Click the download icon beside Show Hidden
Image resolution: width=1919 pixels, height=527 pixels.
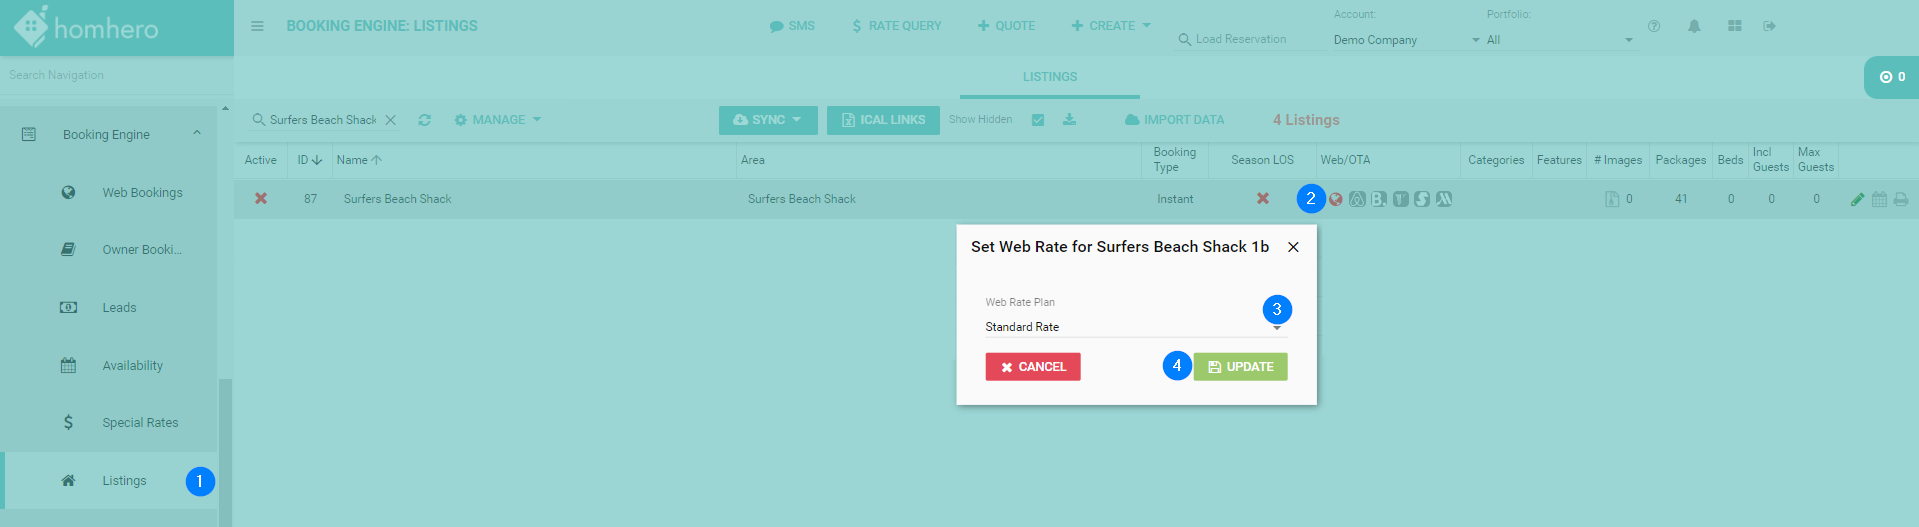(1069, 120)
